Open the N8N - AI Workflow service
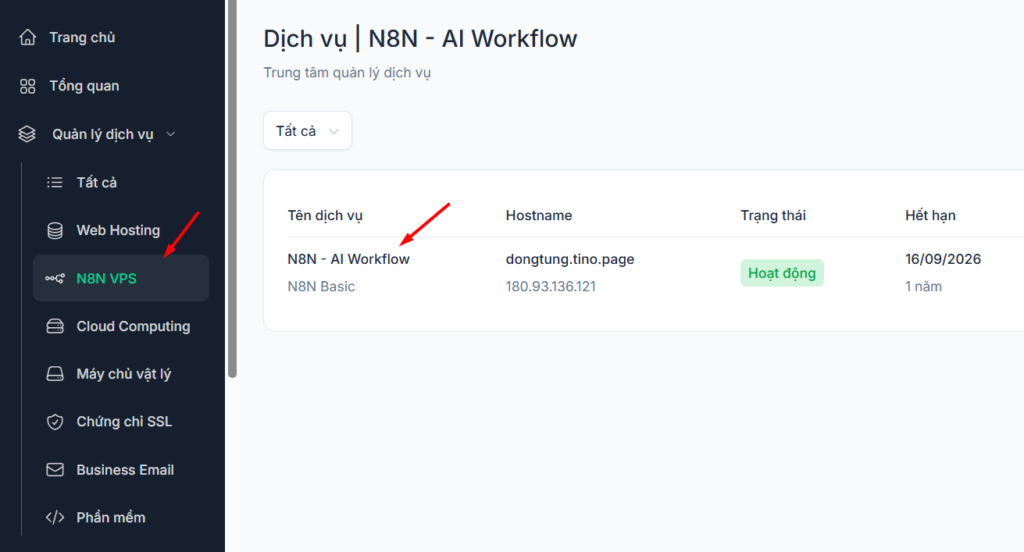Viewport: 1024px width, 552px height. (348, 259)
